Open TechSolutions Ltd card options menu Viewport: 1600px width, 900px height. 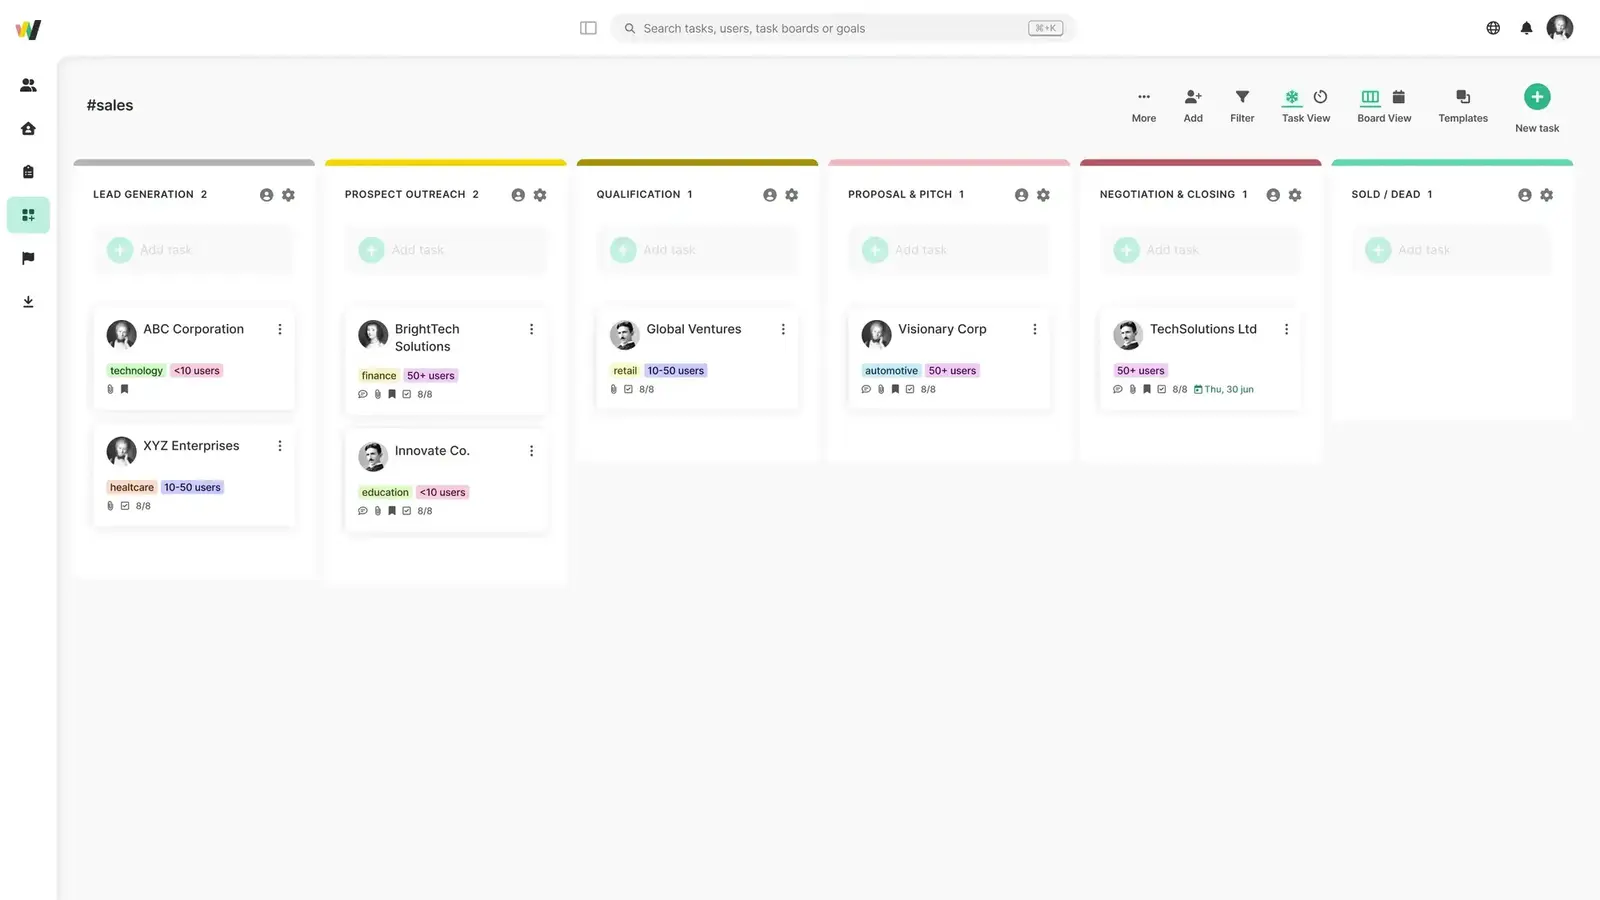coord(1286,329)
